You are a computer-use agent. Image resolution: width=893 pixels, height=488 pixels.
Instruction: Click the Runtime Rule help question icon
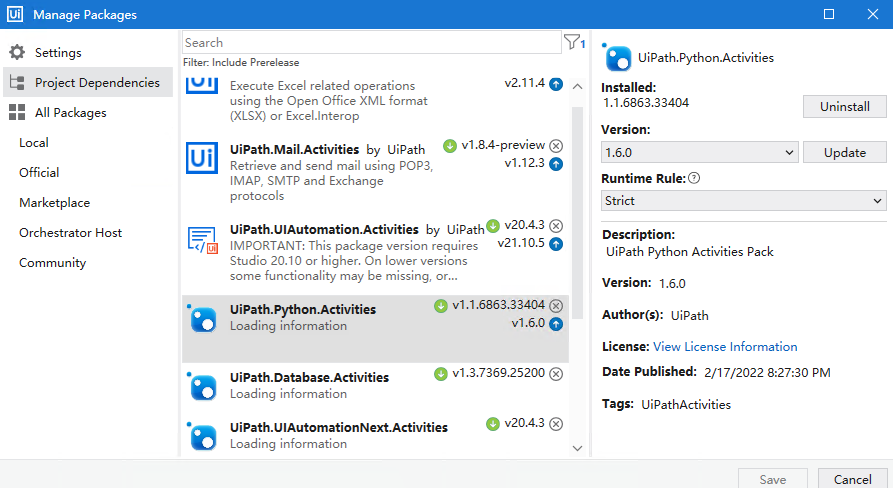[694, 178]
